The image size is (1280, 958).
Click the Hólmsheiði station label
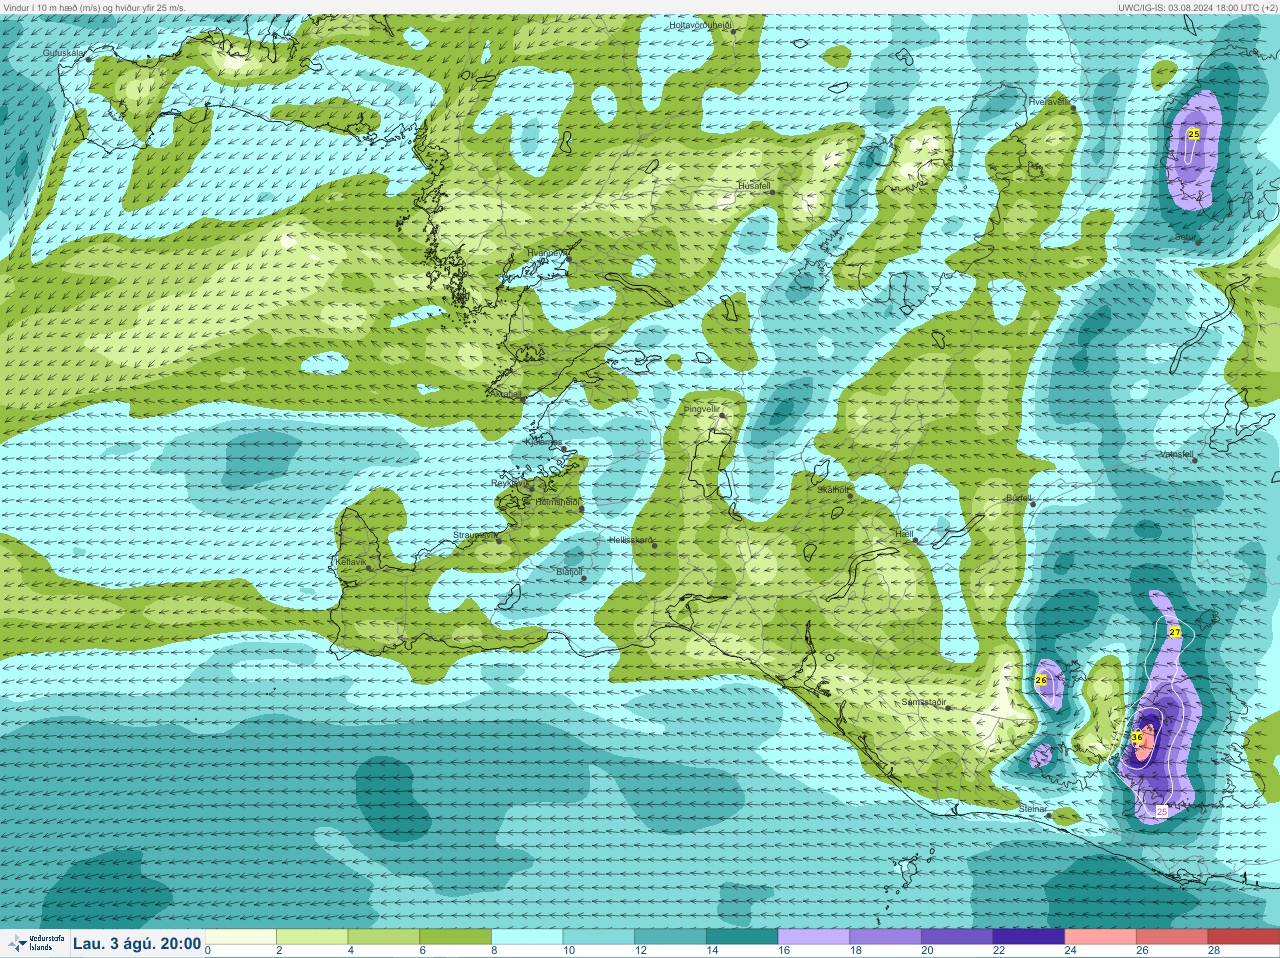coord(558,502)
